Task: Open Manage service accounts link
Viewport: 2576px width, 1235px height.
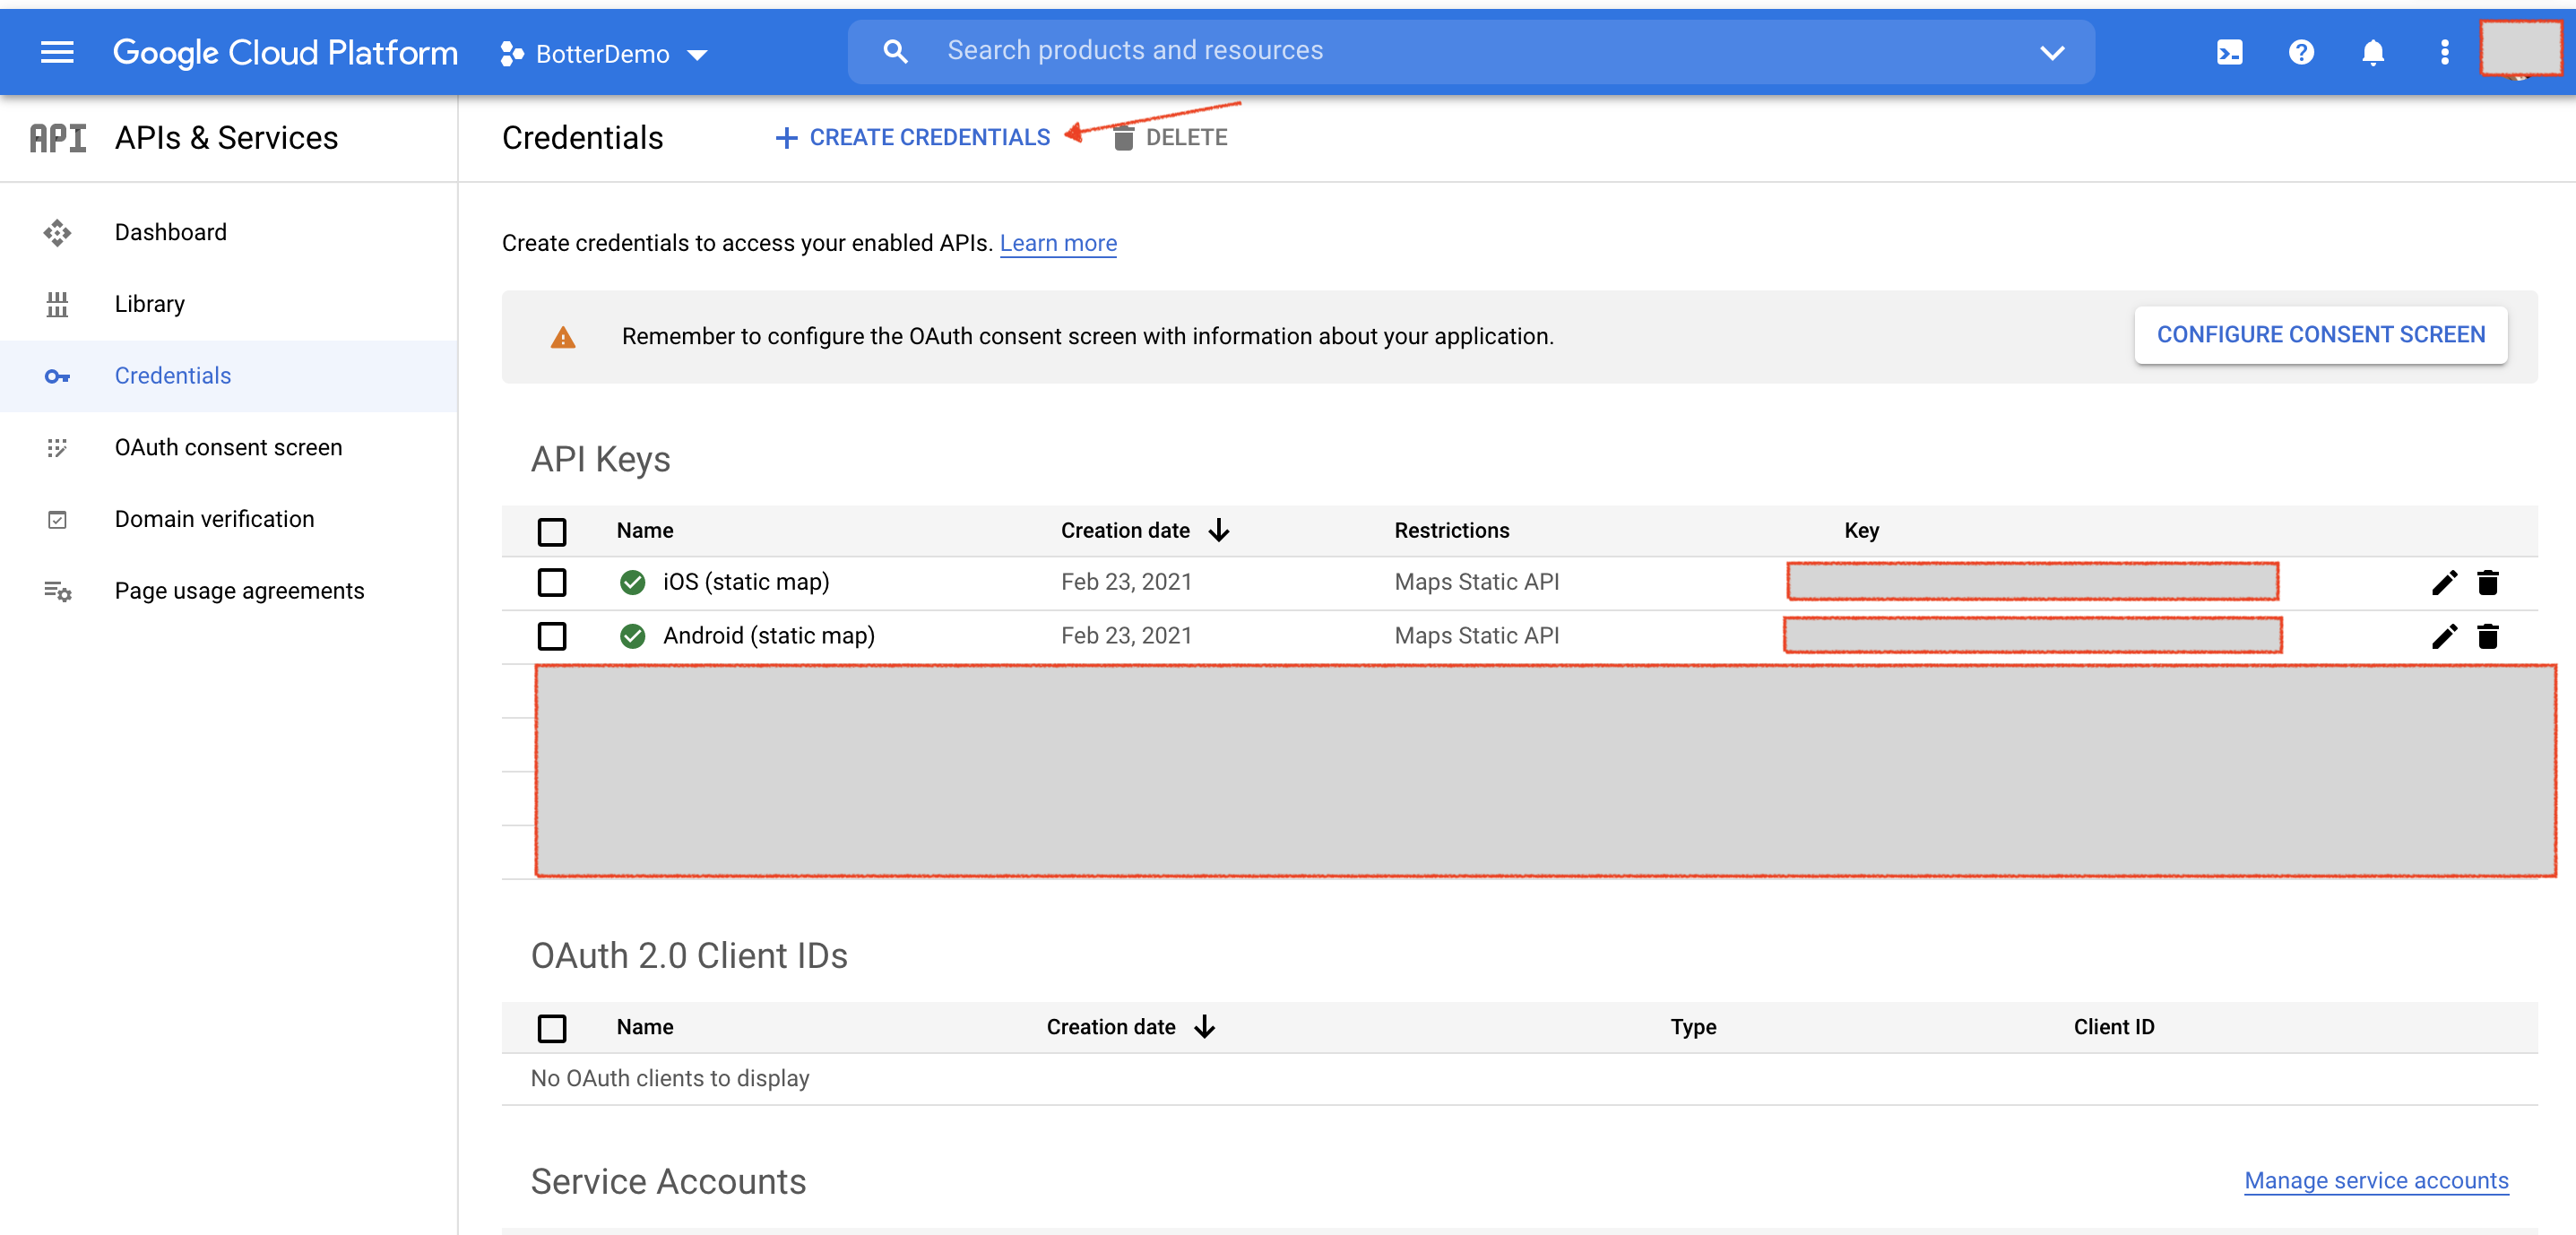Action: click(x=2375, y=1180)
